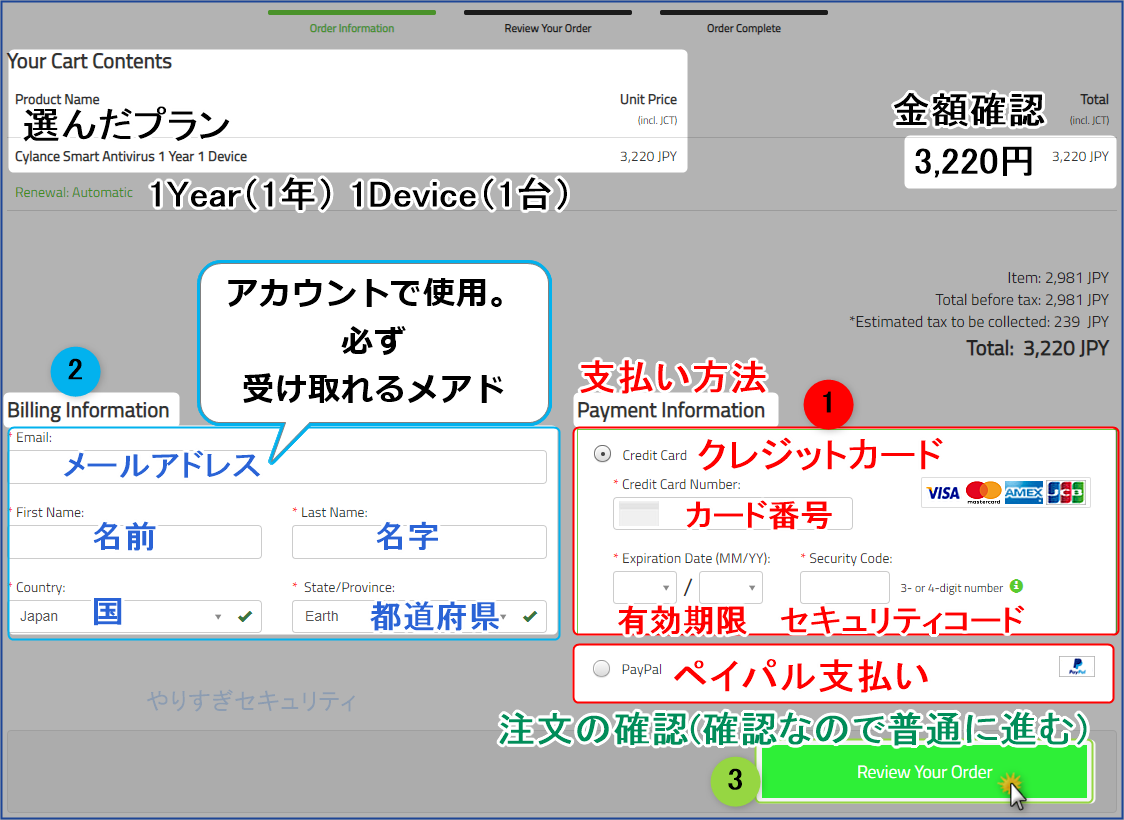
Task: Click the card placeholder icon in number field
Action: point(639,514)
